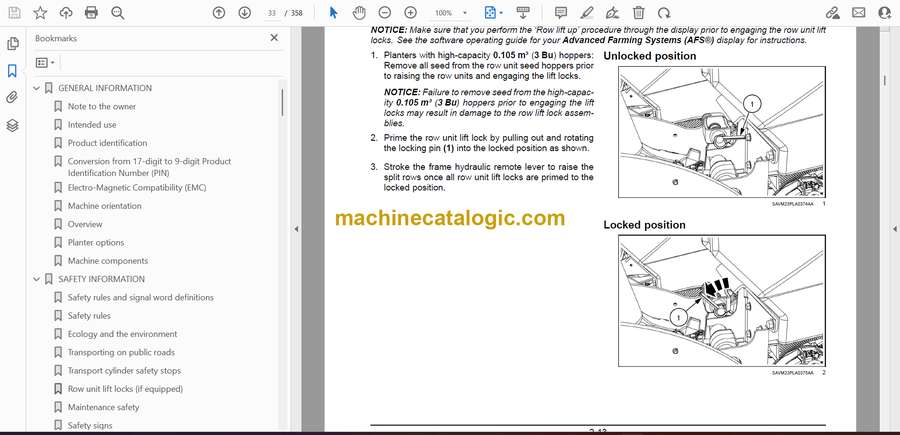Zoom out with the minus icon
This screenshot has height=435, width=900.
coord(385,13)
